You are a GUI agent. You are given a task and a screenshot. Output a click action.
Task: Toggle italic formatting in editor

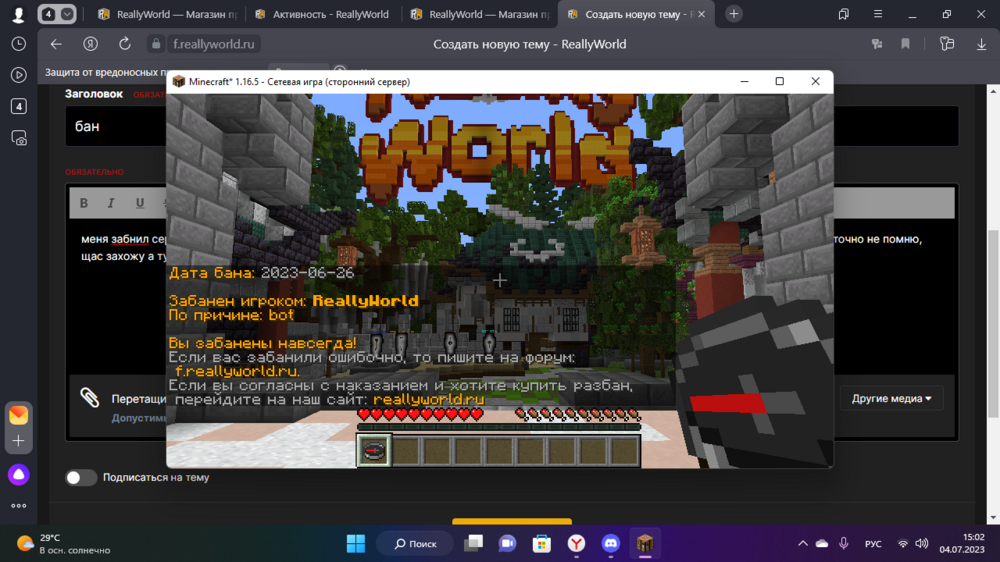(111, 203)
